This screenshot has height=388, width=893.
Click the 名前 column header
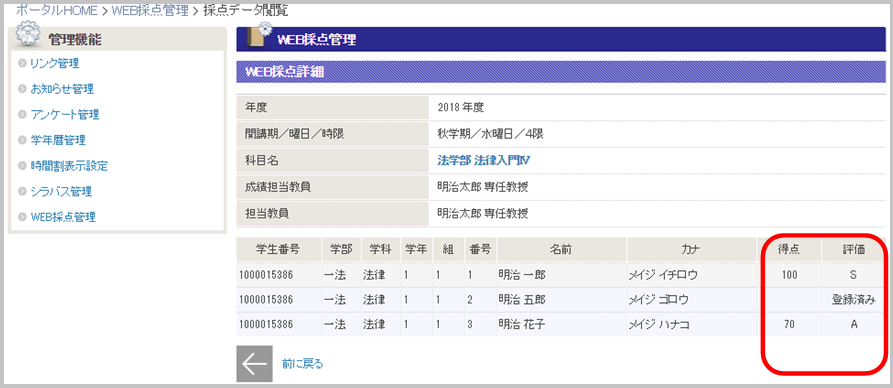point(560,250)
